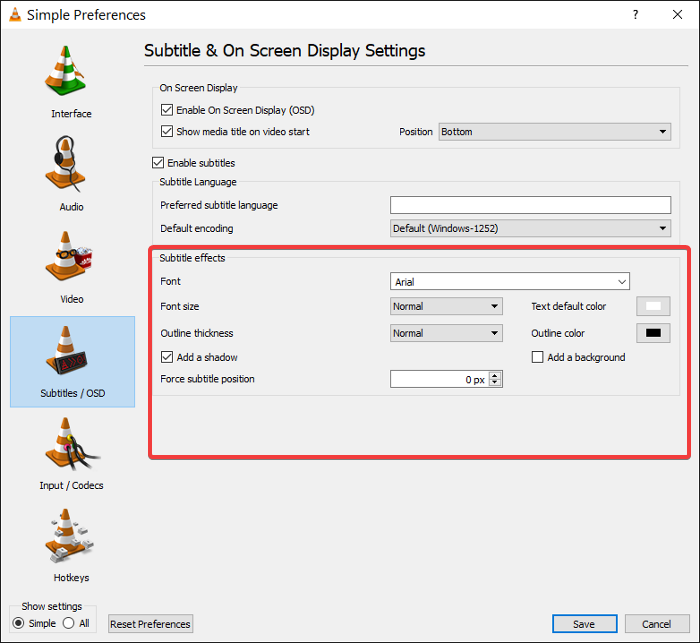Toggle Show media title on video start
Screen dimensions: 700x643
point(167,131)
